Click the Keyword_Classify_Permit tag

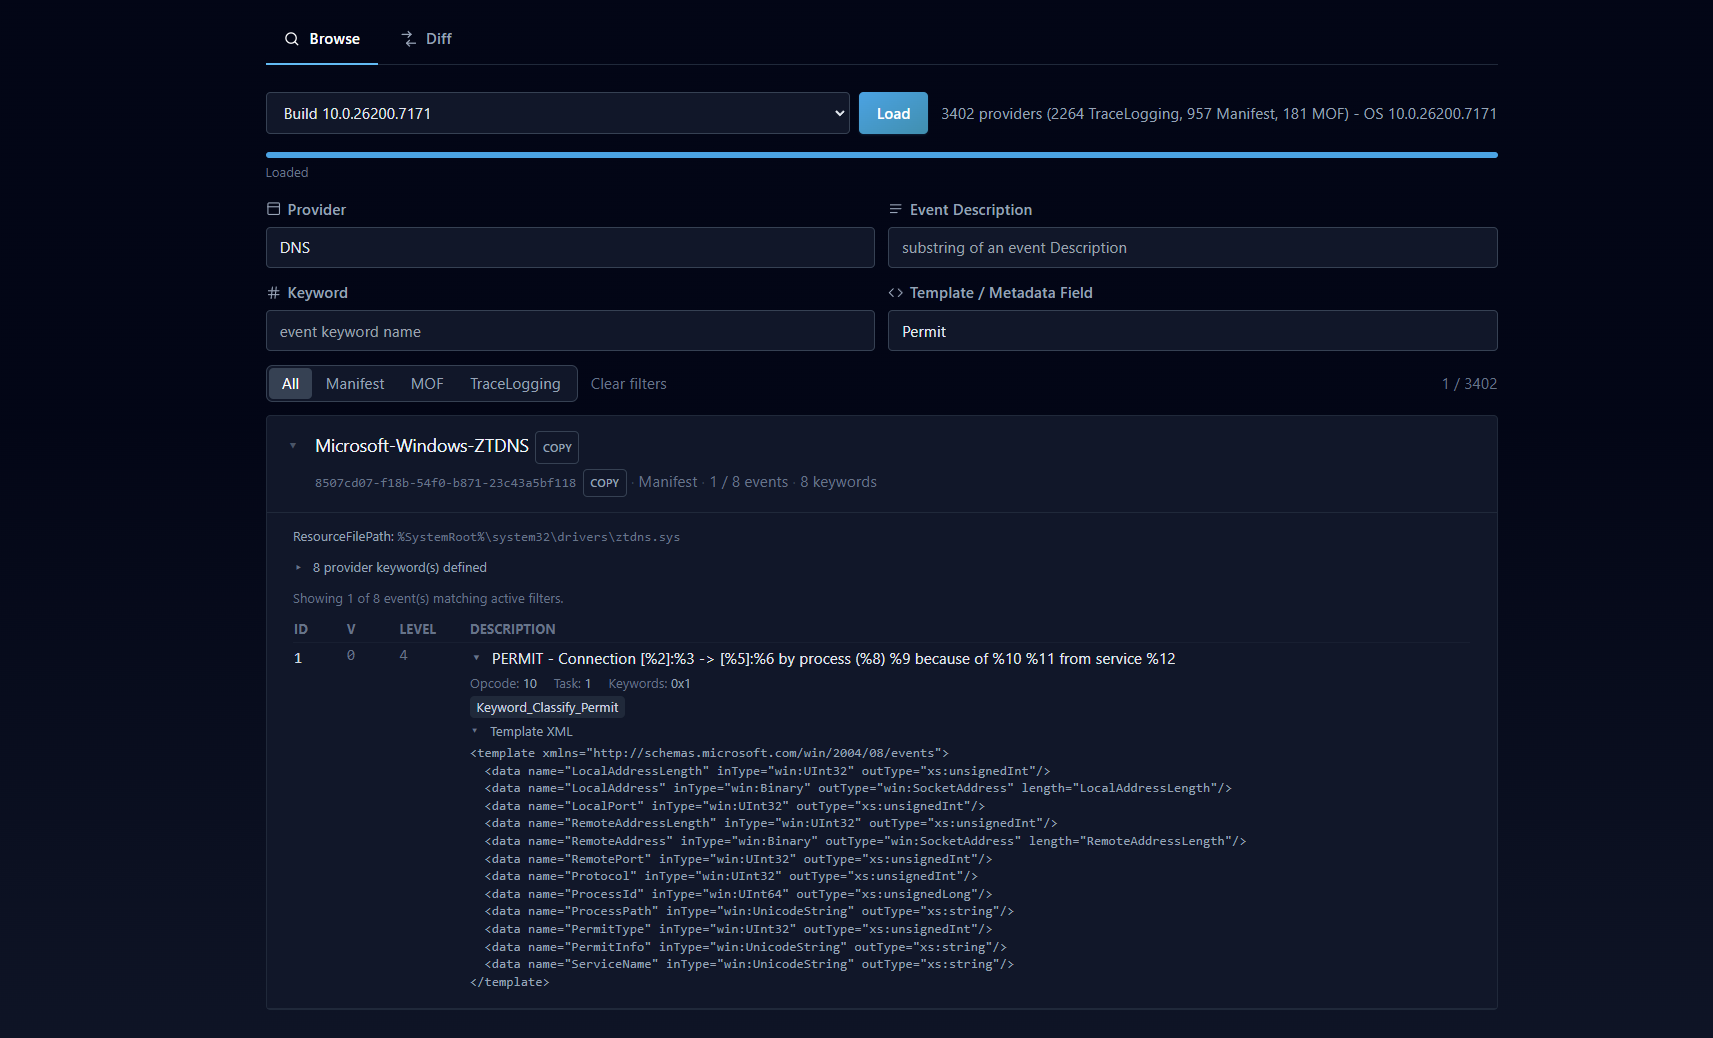(547, 708)
